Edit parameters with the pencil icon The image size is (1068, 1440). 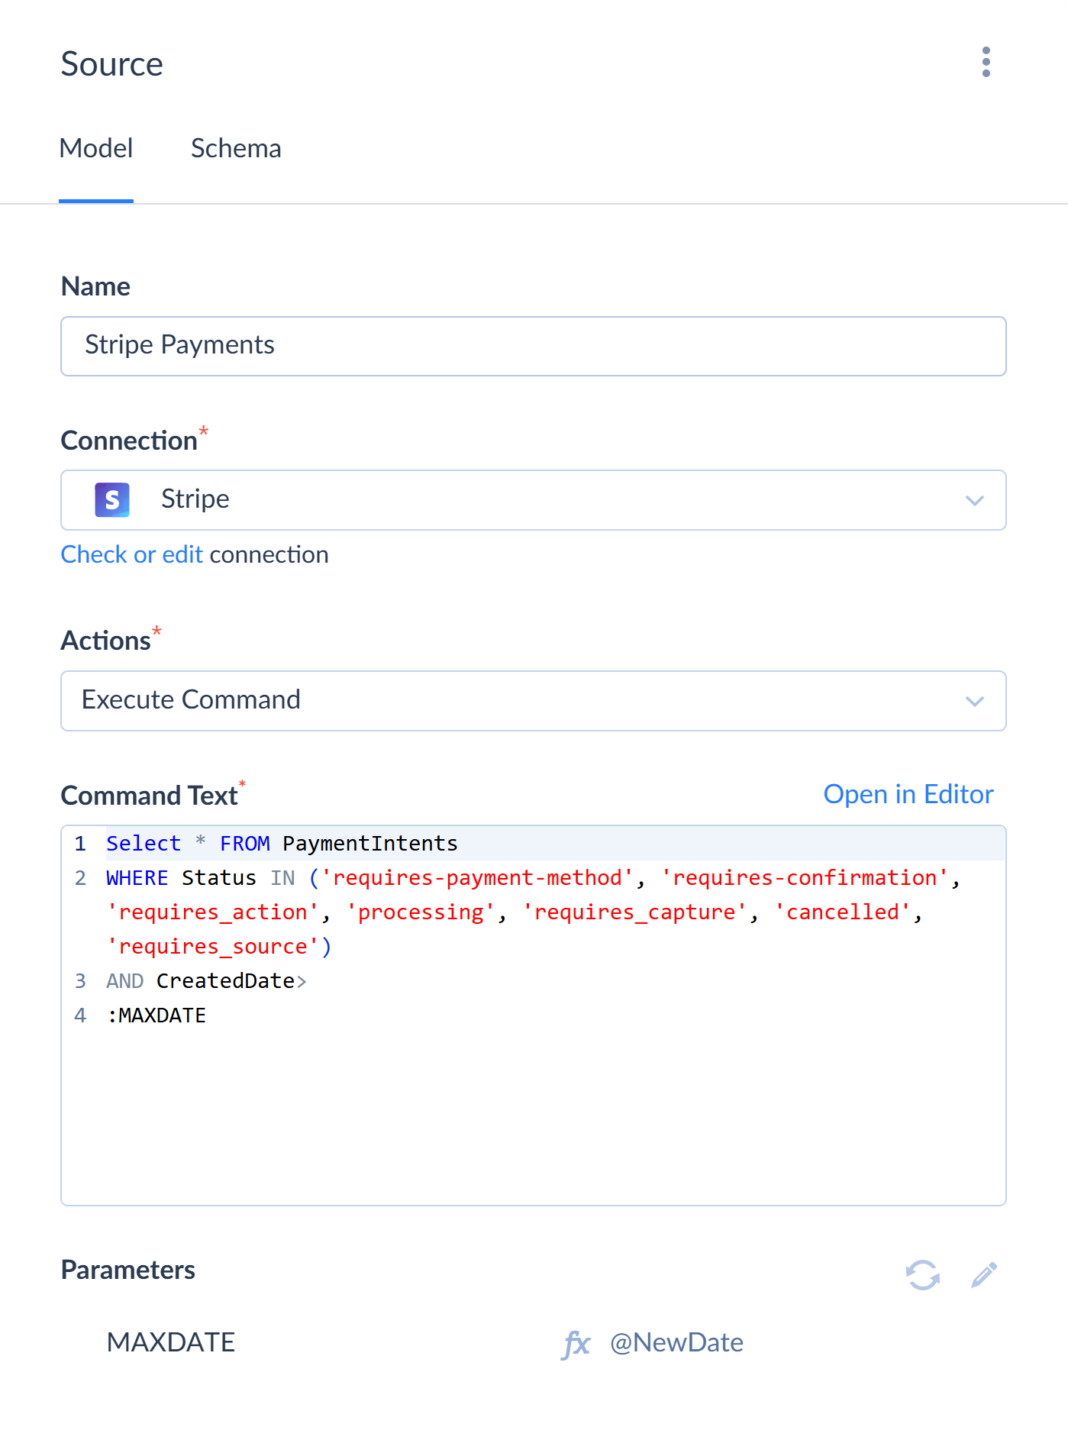pyautogui.click(x=984, y=1275)
